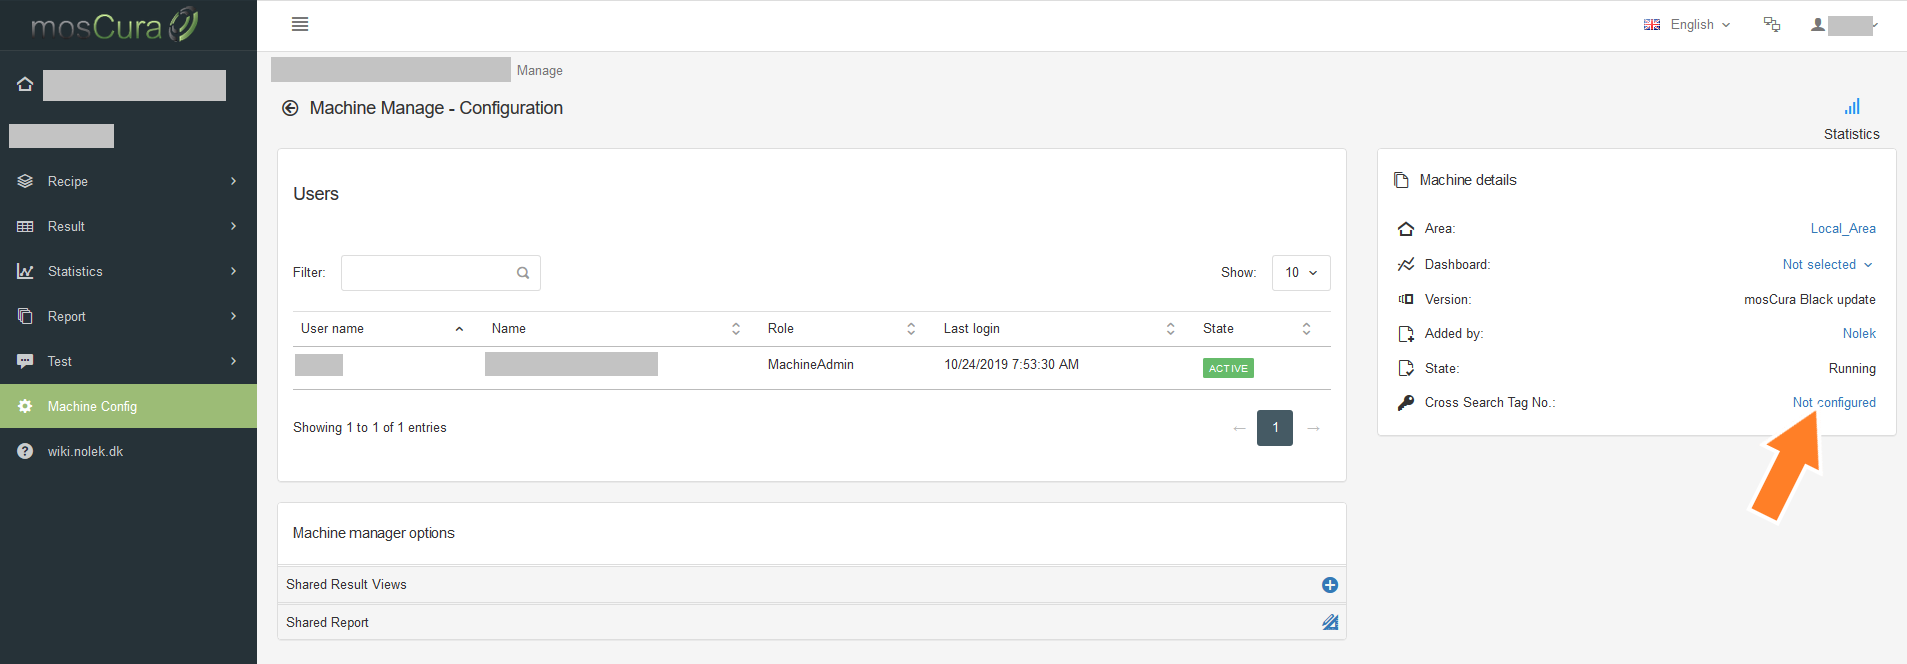Viewport: 1907px width, 664px height.
Task: Click the Statistics bar chart icon
Action: (x=1852, y=106)
